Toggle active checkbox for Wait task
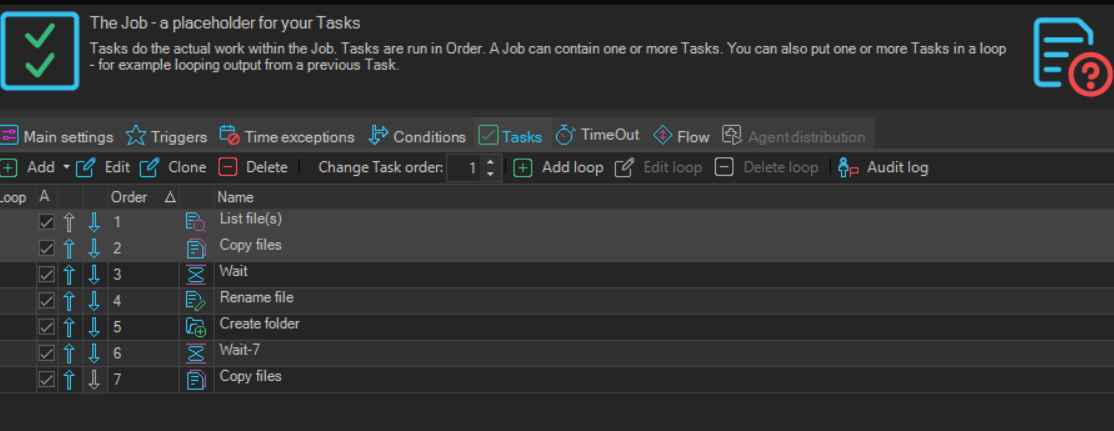 coord(46,275)
